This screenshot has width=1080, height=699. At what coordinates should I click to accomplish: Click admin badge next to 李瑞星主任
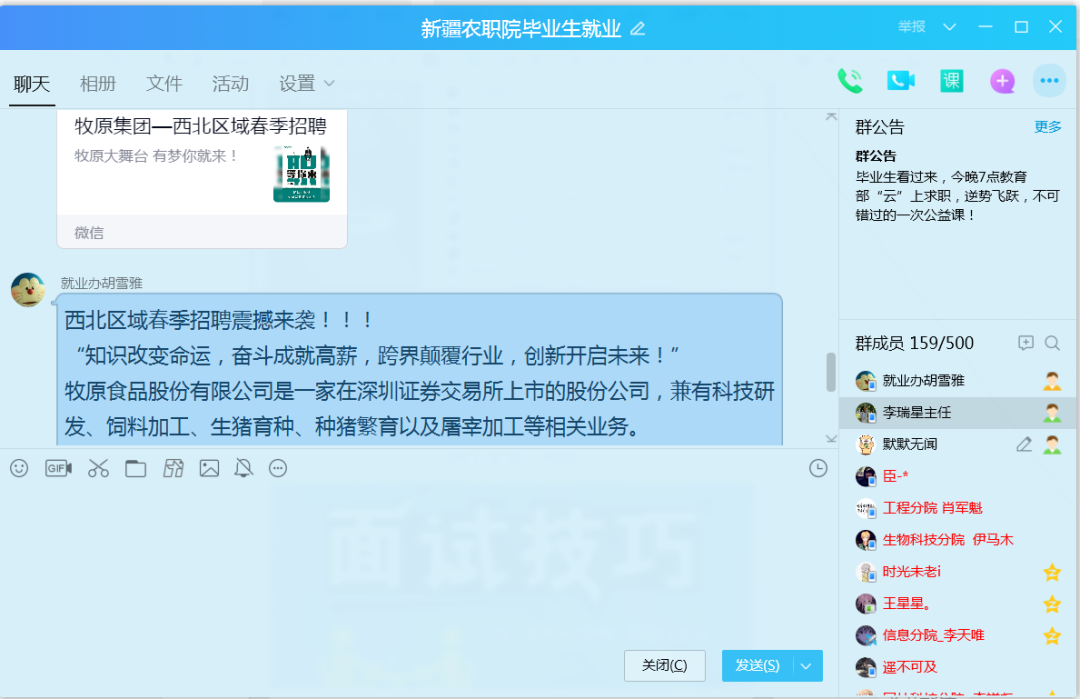1052,413
